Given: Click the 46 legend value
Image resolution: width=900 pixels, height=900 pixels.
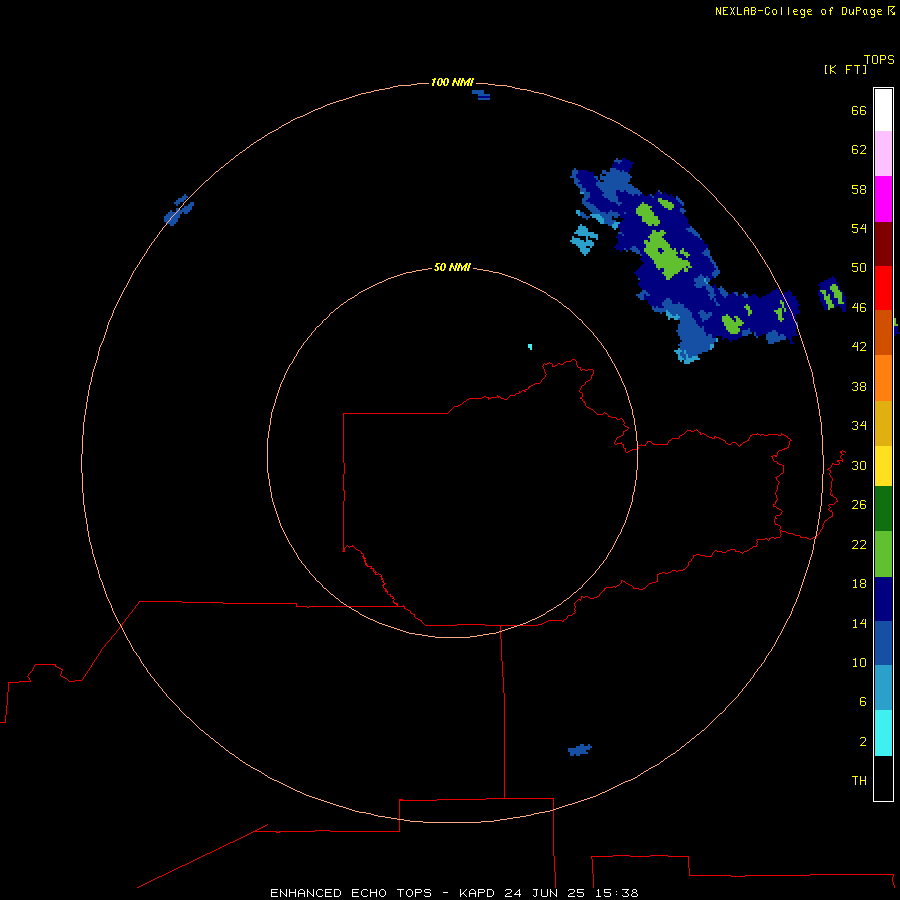Looking at the screenshot, I should coord(859,307).
